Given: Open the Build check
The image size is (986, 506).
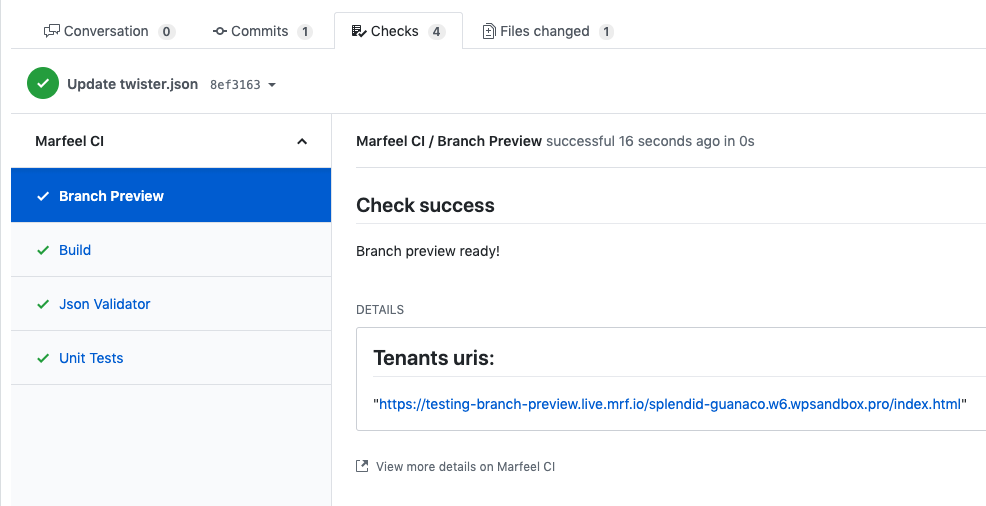Looking at the screenshot, I should [171, 250].
